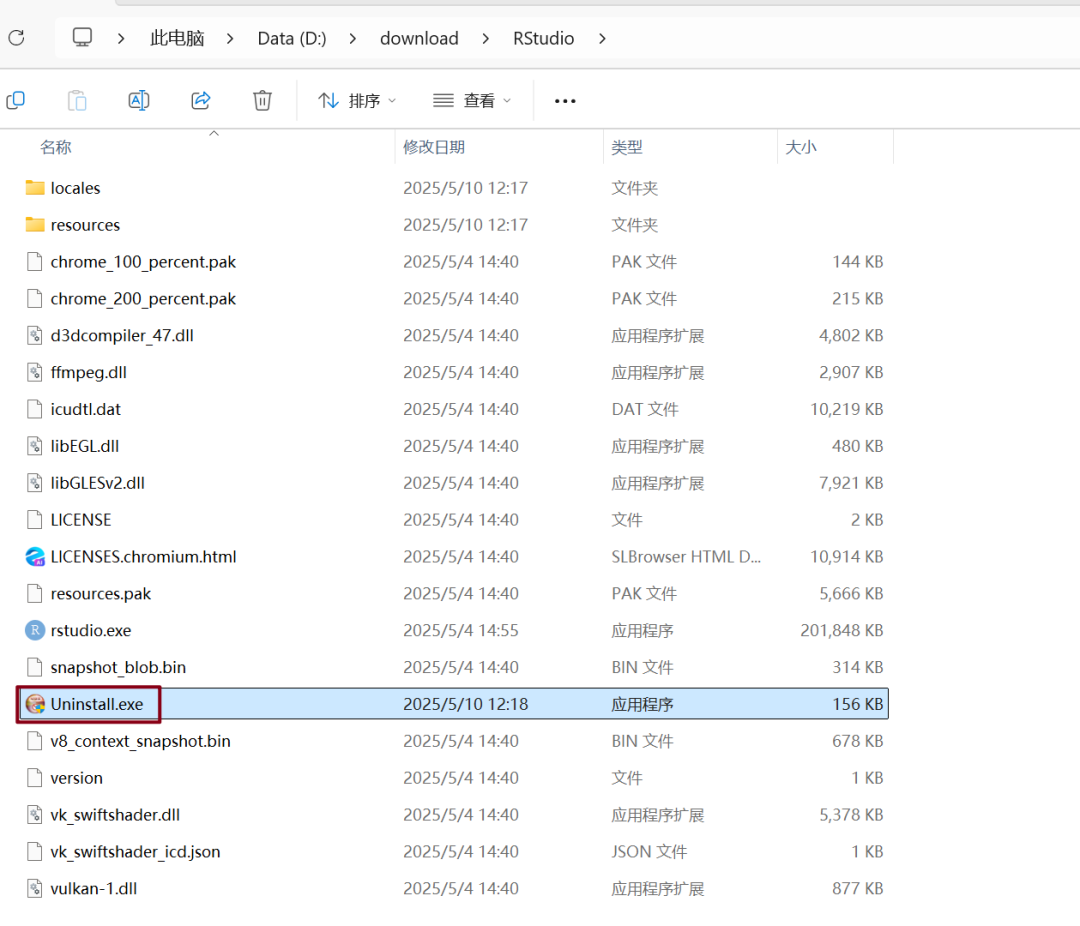This screenshot has height=926, width=1080.
Task: Expand chevron after download breadcrumb
Action: click(486, 39)
